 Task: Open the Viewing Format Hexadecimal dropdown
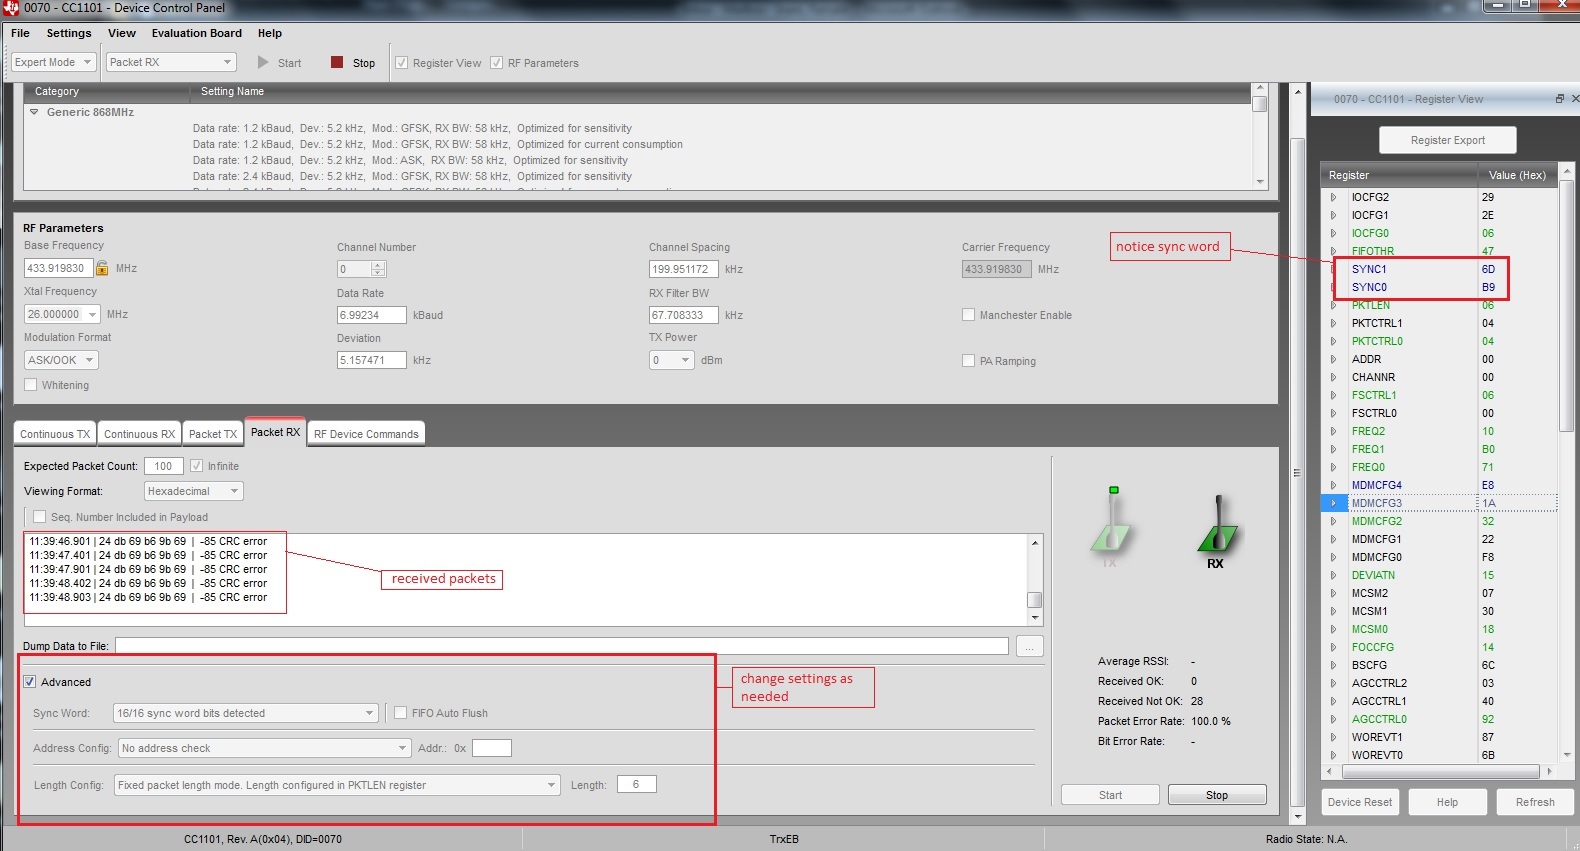point(194,491)
